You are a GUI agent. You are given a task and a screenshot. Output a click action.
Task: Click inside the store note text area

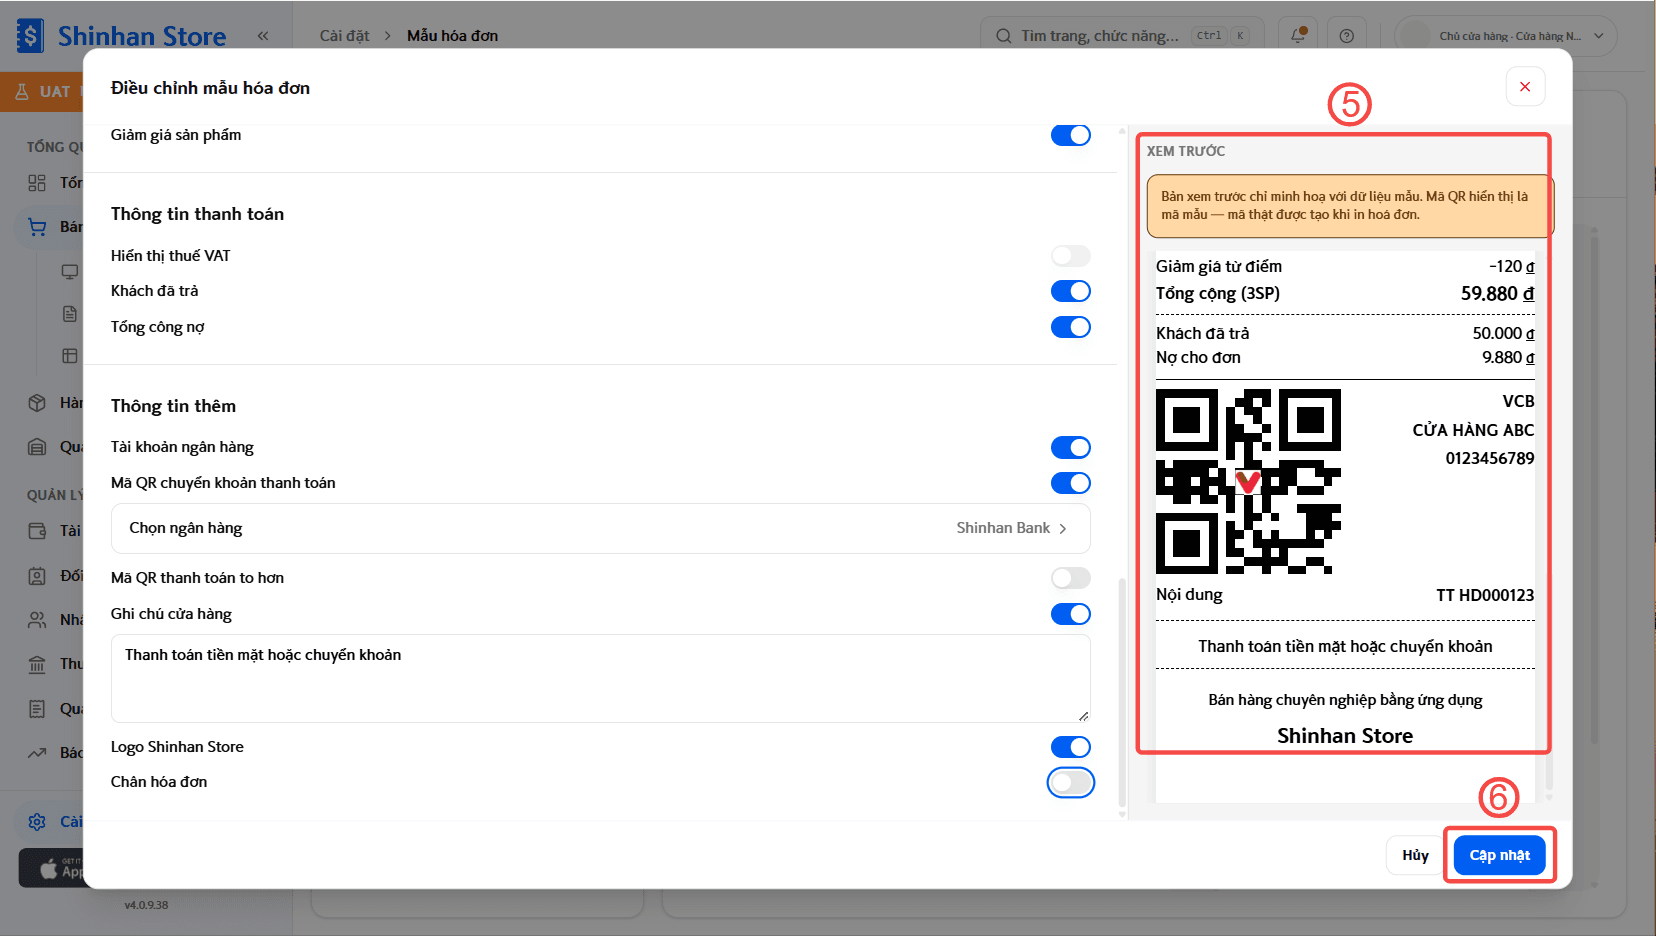(600, 678)
